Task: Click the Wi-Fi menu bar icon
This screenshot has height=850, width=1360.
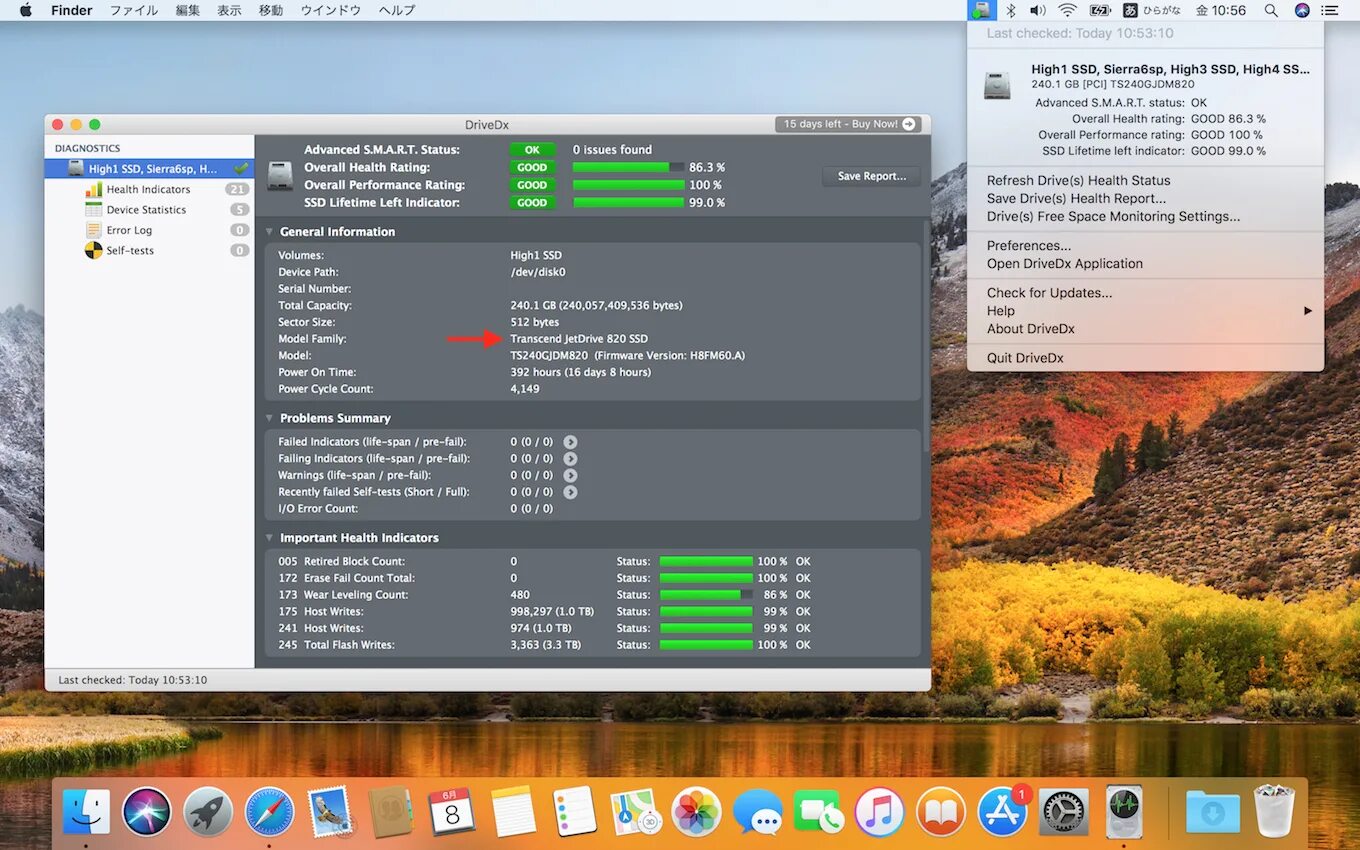Action: [x=1068, y=10]
